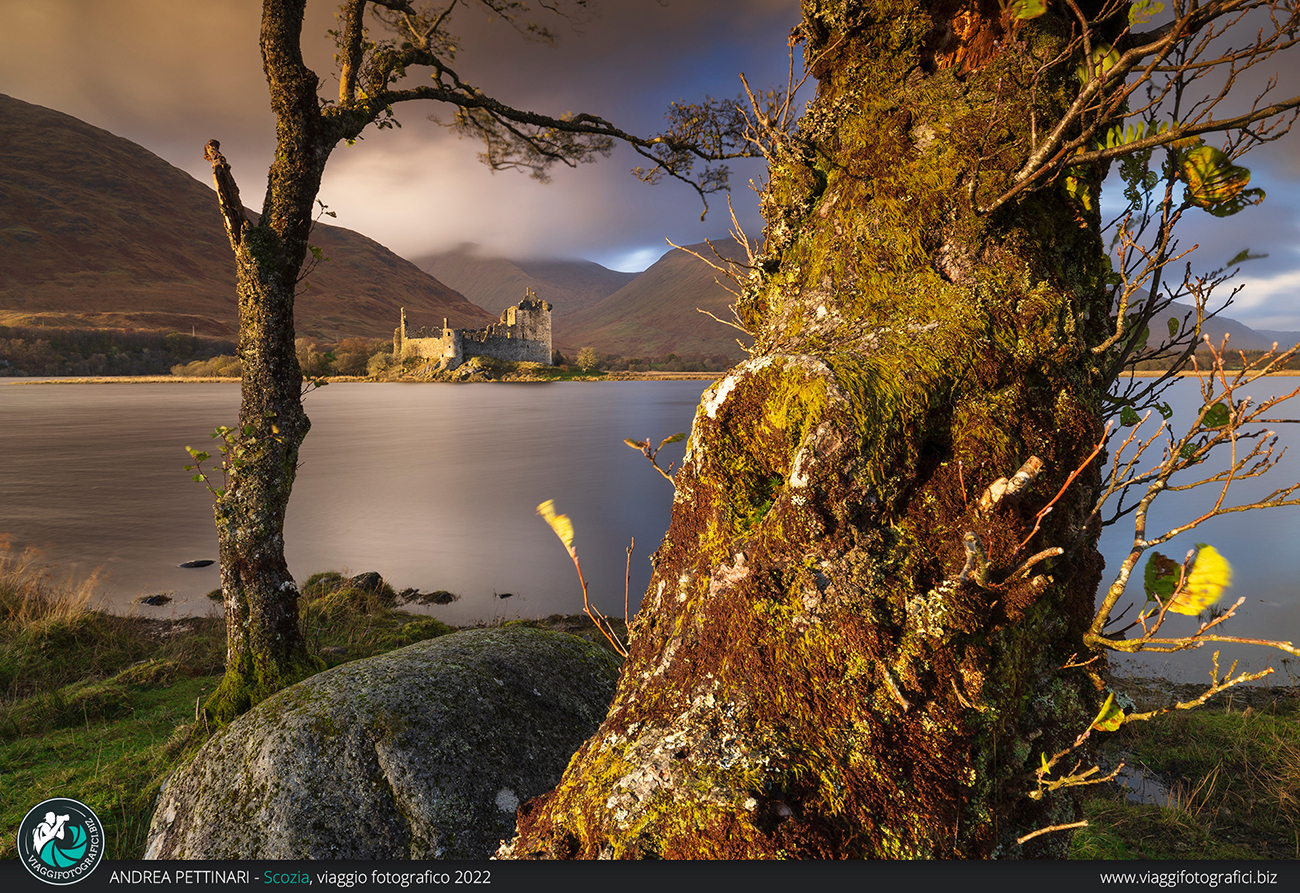The image size is (1300, 893).
Task: Click the green-yellow leaf at upper right
Action: [1214, 178]
